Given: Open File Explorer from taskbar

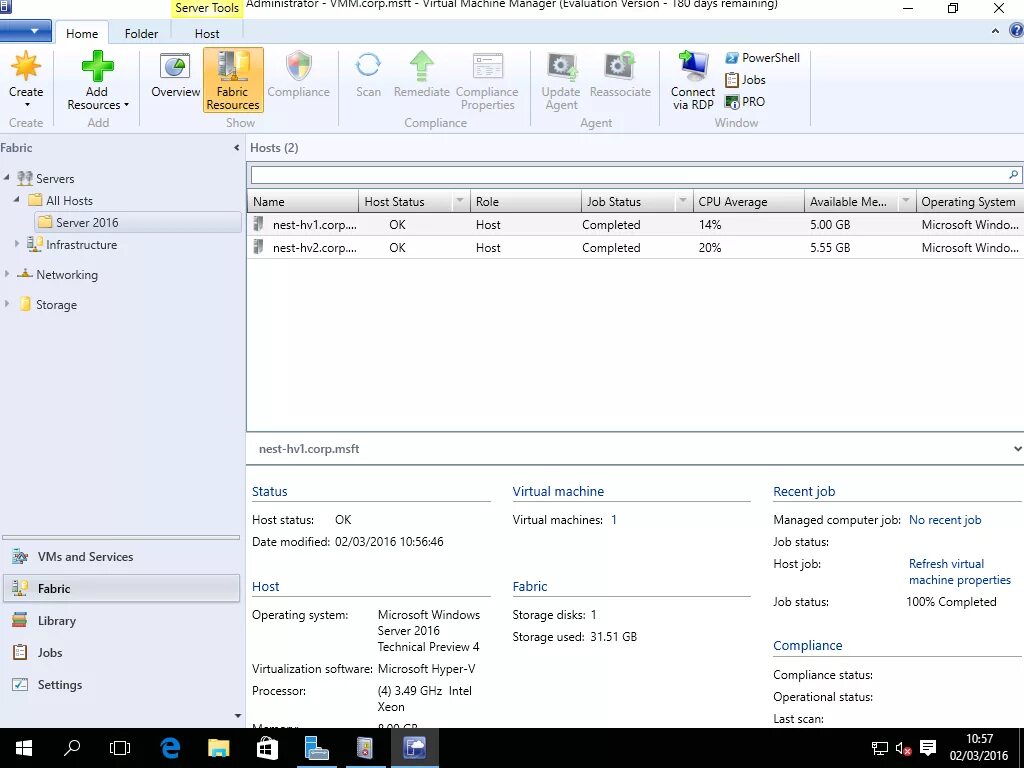Looking at the screenshot, I should (219, 748).
